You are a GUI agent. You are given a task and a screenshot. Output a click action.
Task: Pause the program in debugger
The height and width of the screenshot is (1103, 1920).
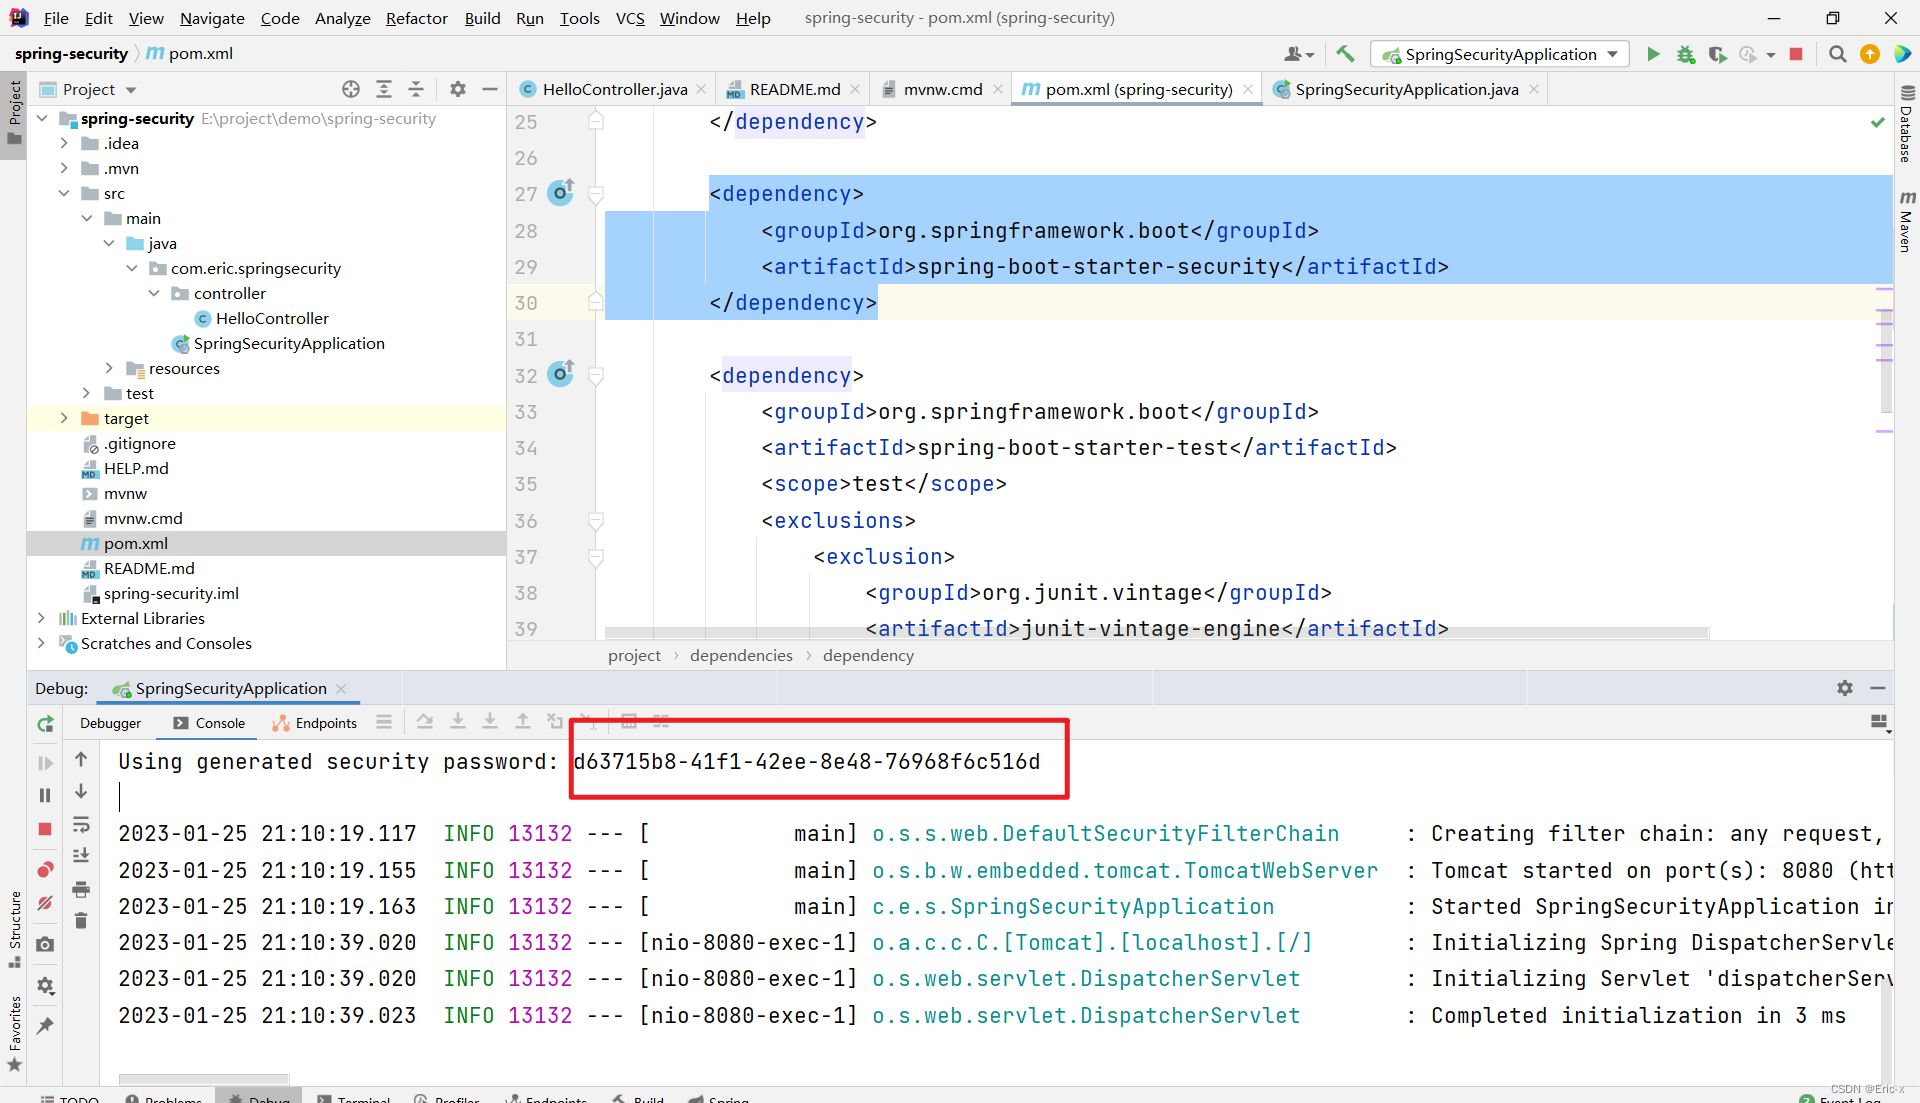45,795
